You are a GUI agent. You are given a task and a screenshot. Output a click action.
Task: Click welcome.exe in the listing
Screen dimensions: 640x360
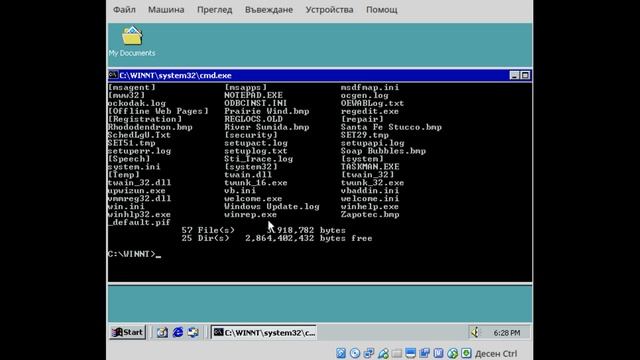click(x=253, y=199)
